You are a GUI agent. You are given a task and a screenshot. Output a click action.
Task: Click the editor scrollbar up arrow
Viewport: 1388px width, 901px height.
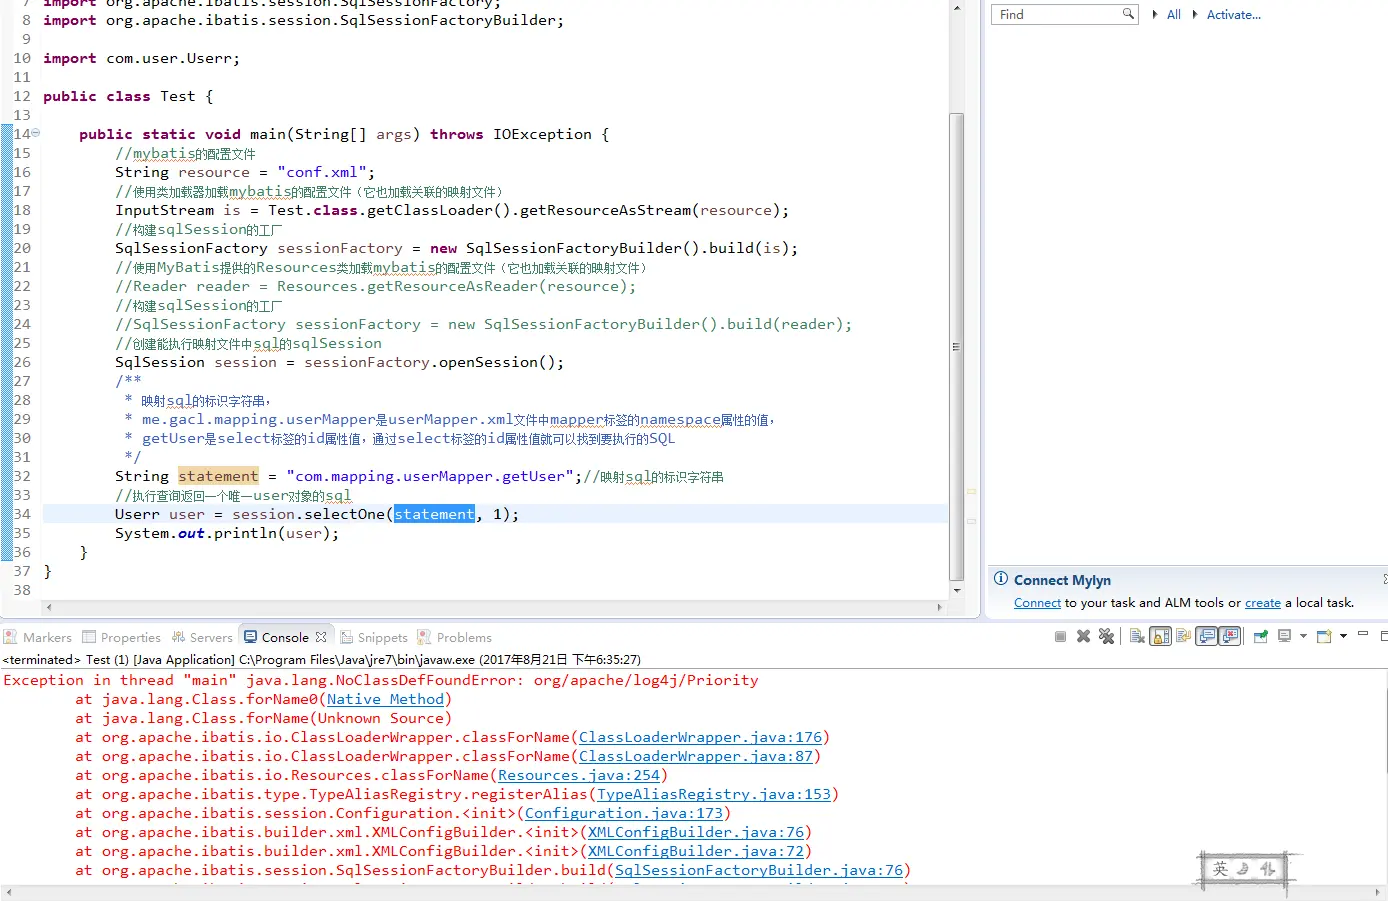(x=957, y=8)
